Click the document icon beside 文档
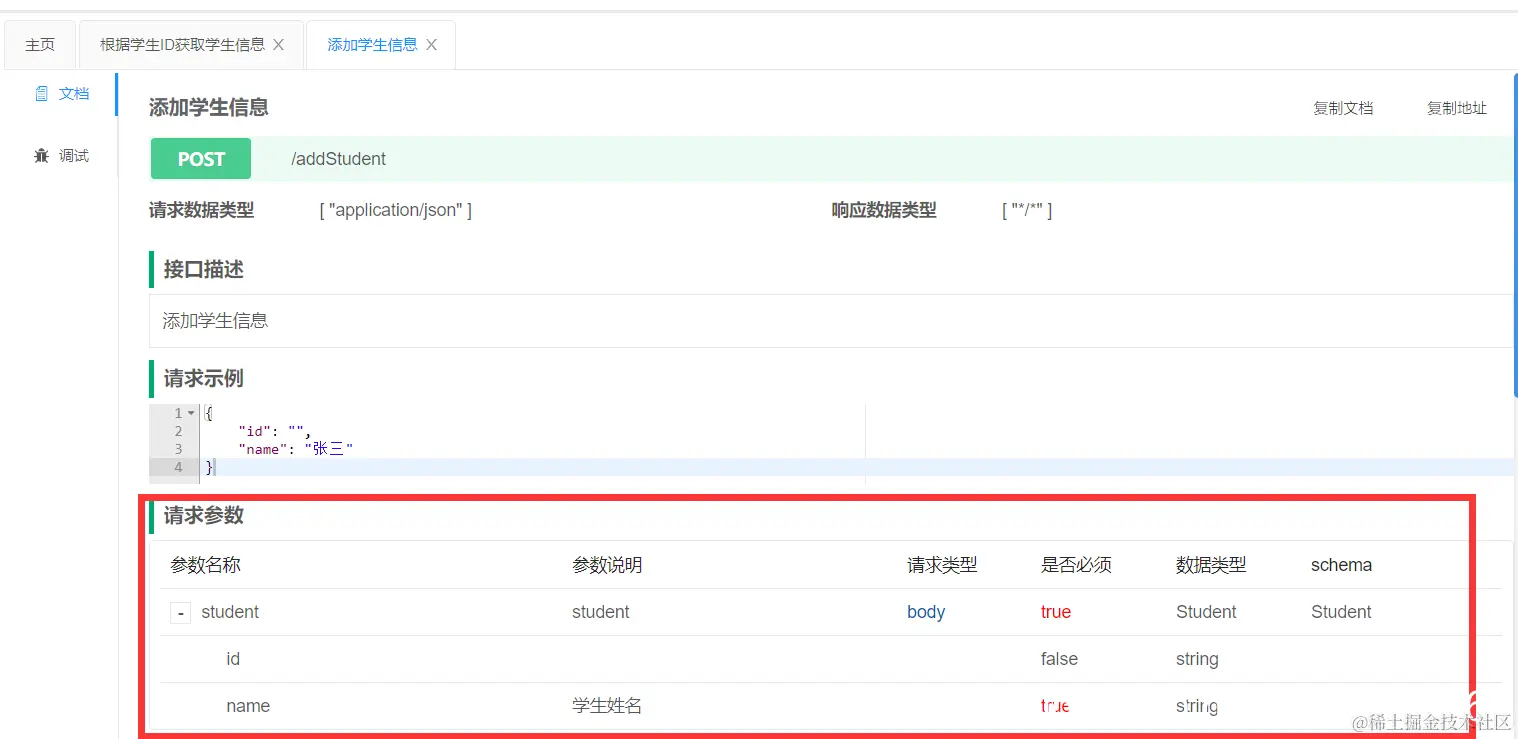The height and width of the screenshot is (739, 1518). 42,94
